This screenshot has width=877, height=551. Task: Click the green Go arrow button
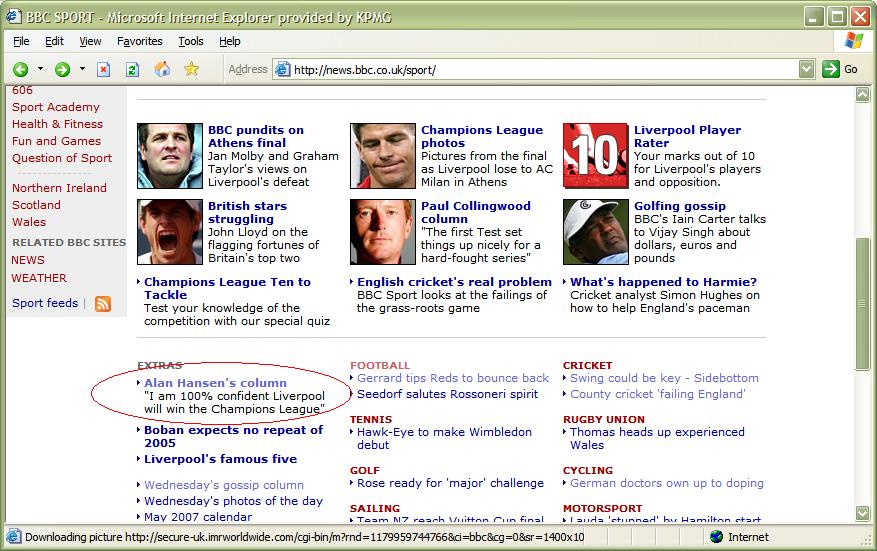pyautogui.click(x=831, y=69)
